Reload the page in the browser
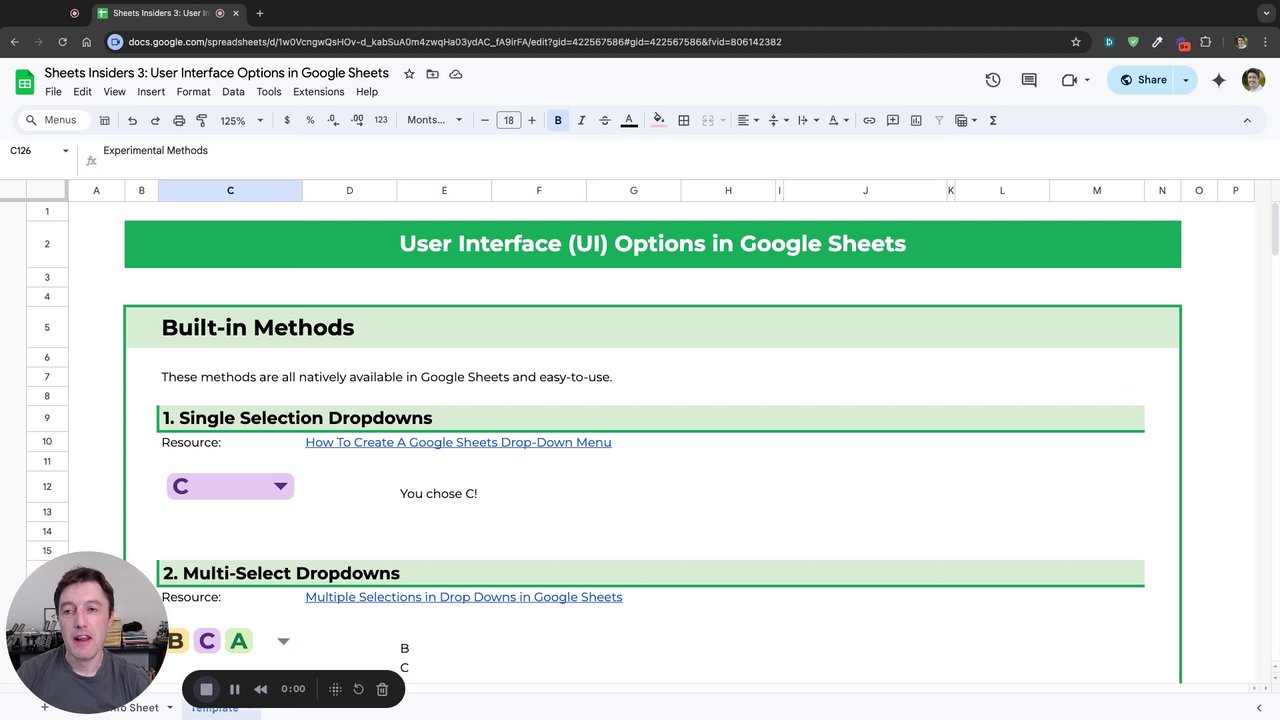Screen dimensions: 1280x720 click(62, 42)
